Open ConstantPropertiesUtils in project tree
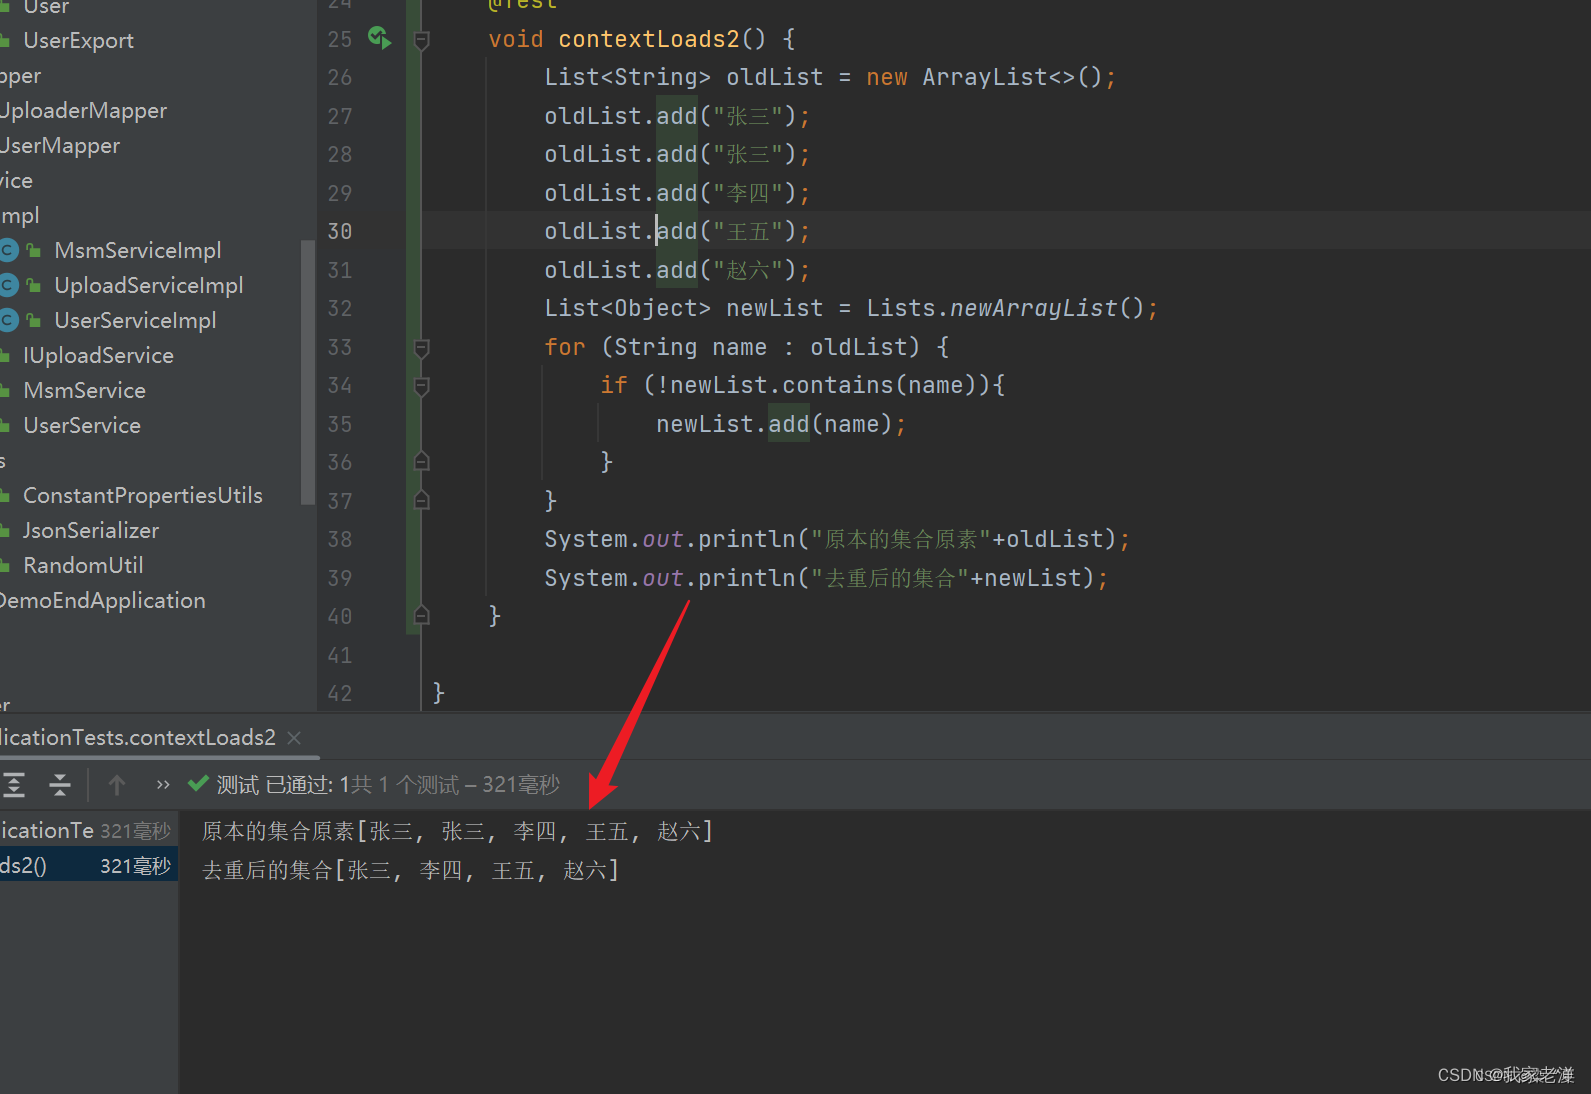The width and height of the screenshot is (1591, 1094). 143,495
